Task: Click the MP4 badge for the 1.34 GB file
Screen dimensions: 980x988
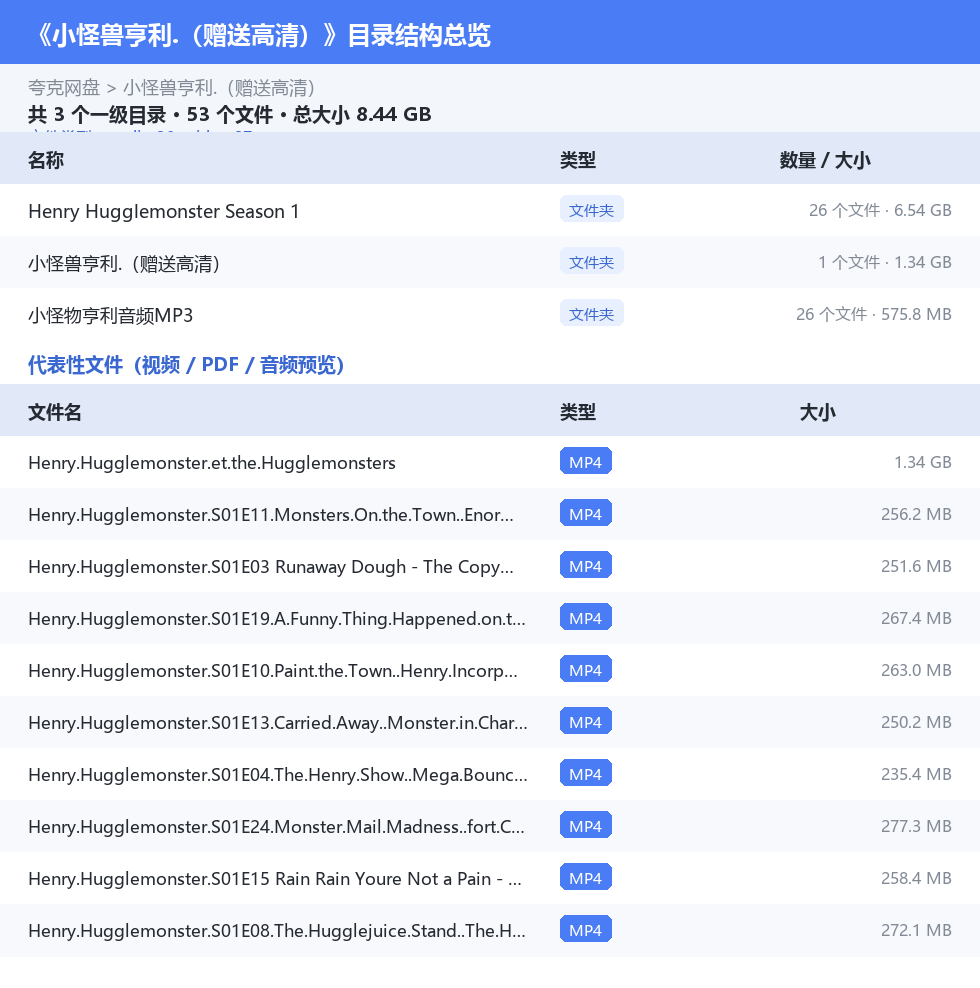Action: point(585,461)
